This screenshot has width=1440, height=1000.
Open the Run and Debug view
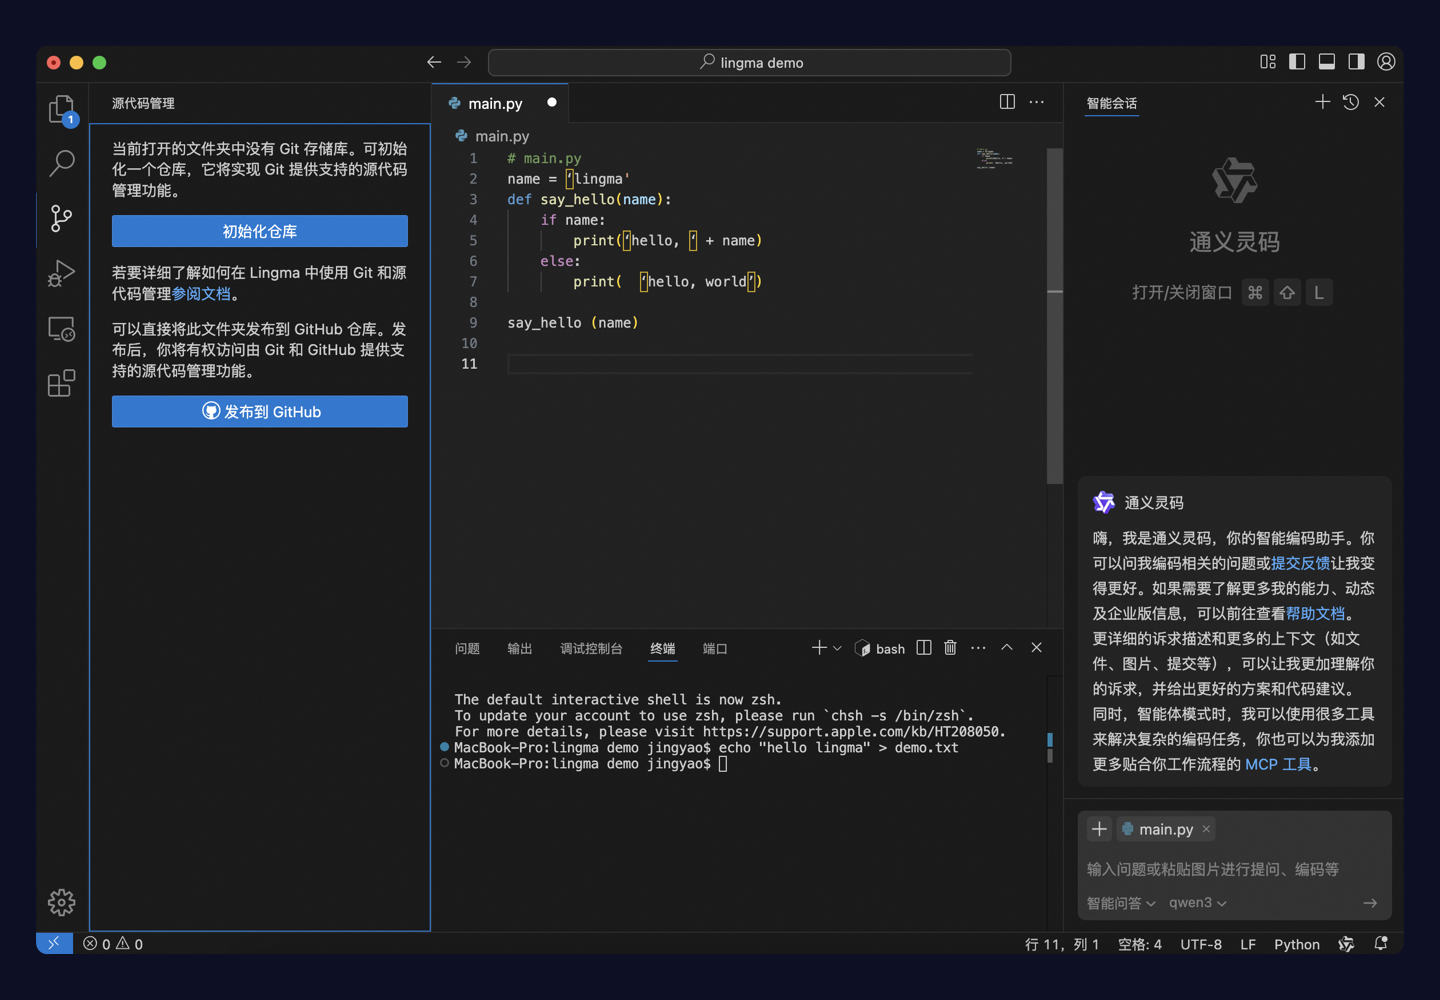pos(62,273)
